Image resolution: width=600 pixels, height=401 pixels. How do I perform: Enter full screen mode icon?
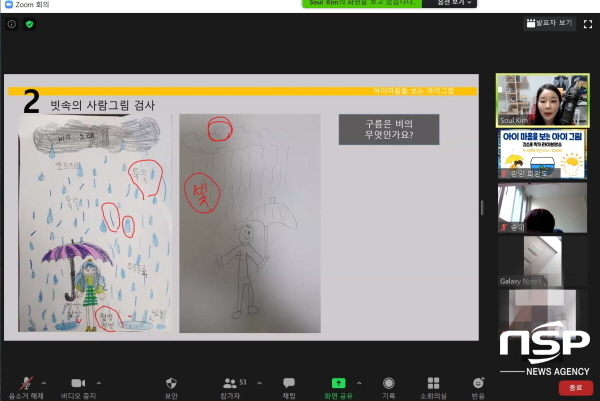point(588,23)
